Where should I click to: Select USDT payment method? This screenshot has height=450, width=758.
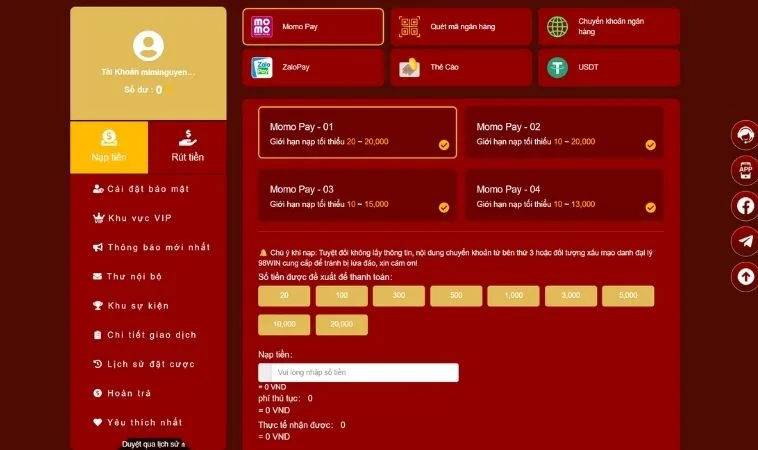point(609,67)
